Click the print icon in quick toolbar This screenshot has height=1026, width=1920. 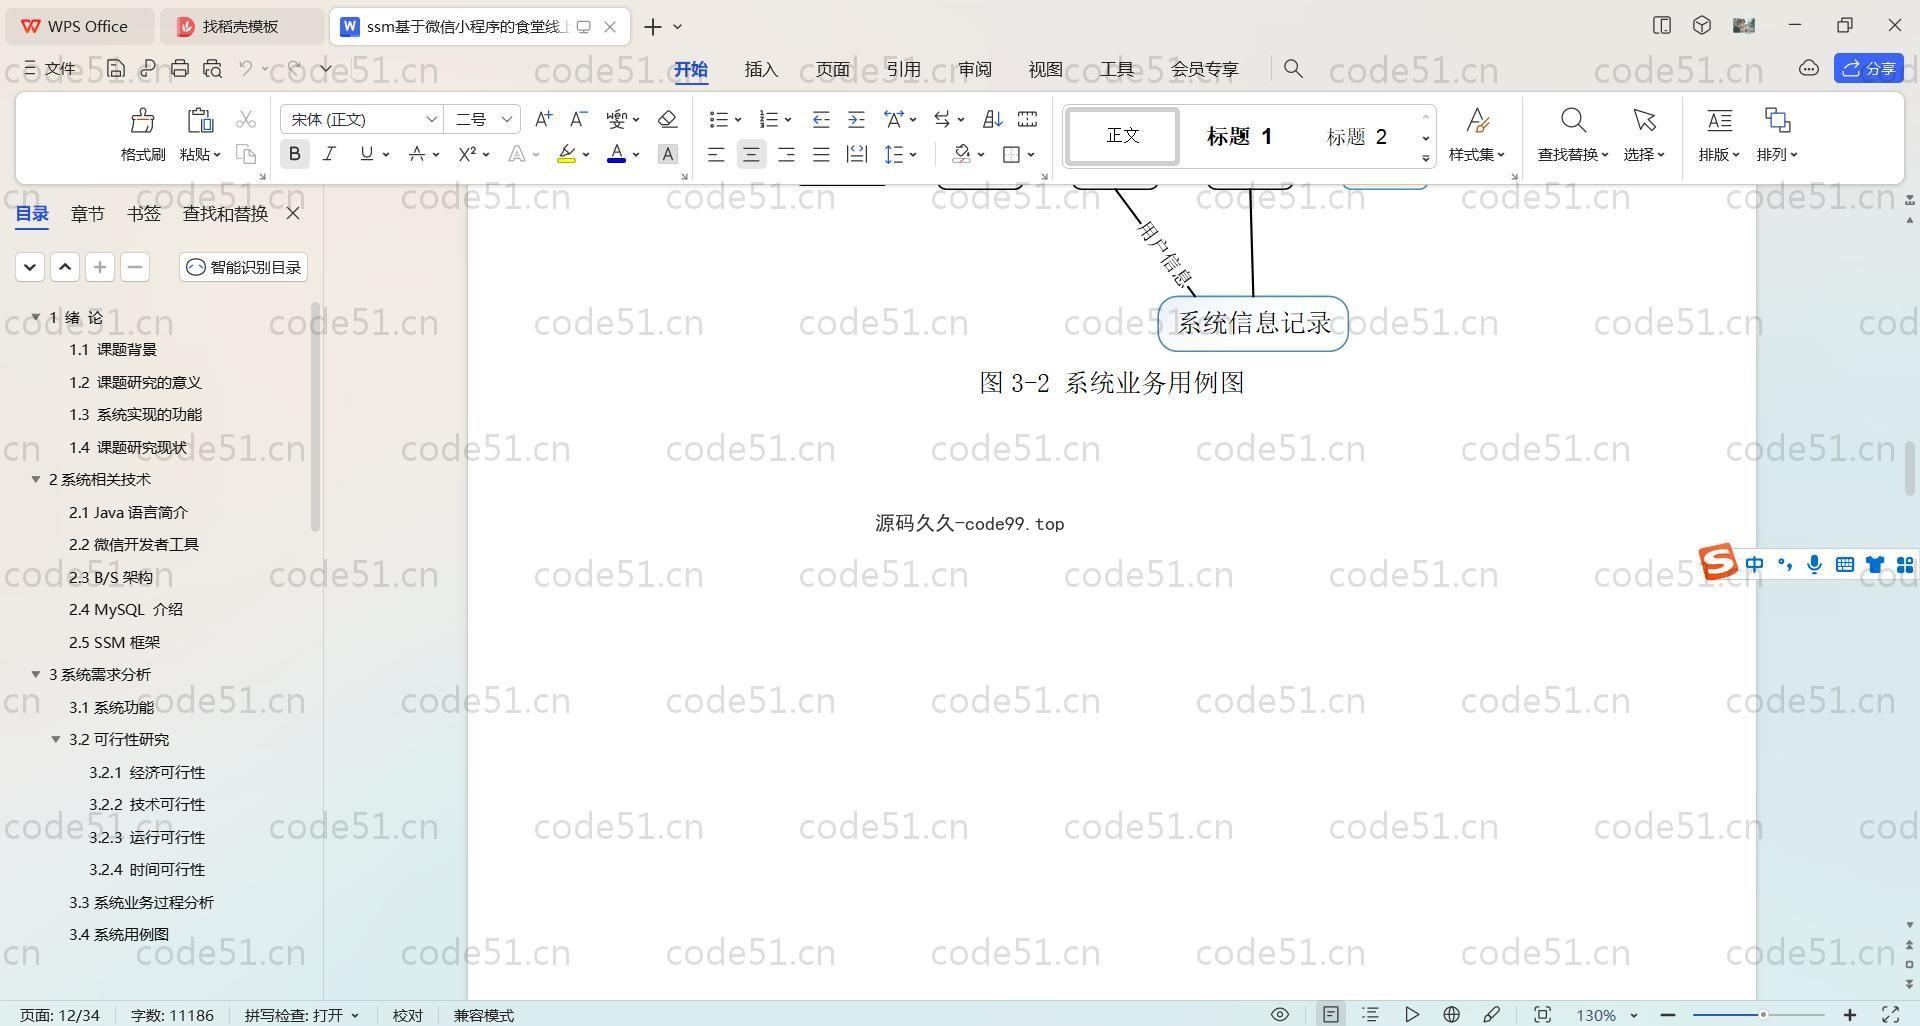(x=180, y=69)
